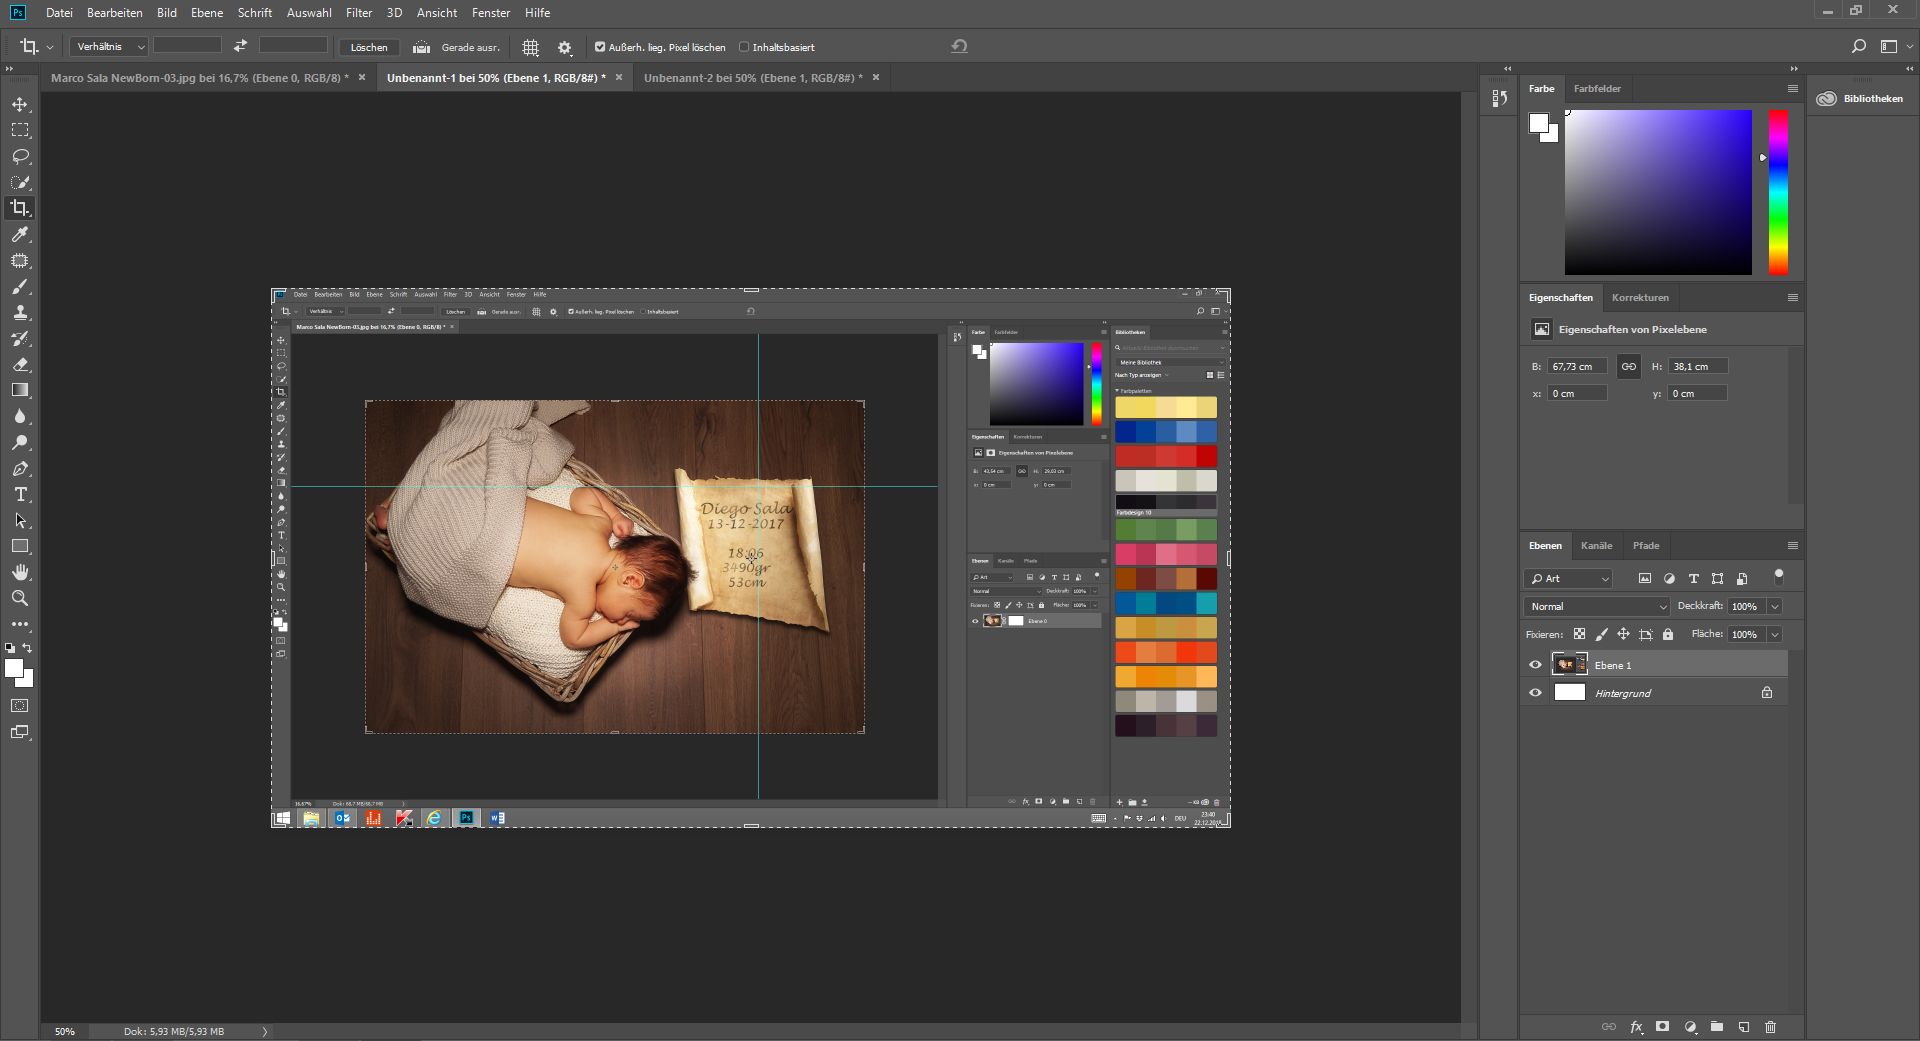Select the Zoom tool
1920x1041 pixels.
(20, 598)
